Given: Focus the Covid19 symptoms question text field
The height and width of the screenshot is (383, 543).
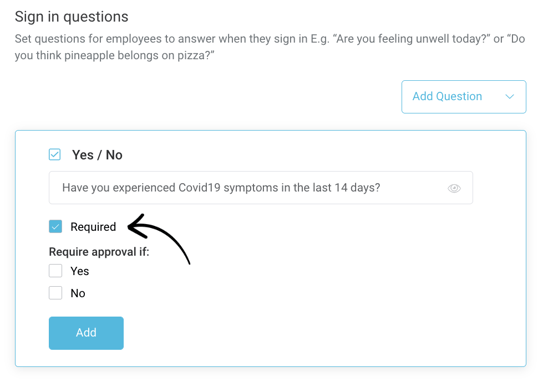Looking at the screenshot, I should pos(261,188).
